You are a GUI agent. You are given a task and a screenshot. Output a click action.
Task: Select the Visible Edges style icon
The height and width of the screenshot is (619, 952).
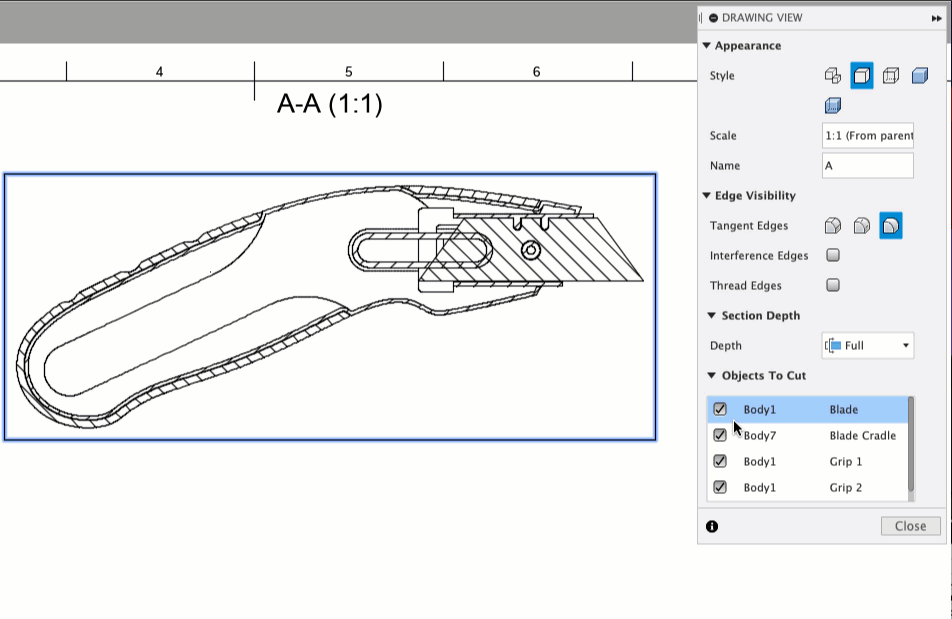click(862, 76)
